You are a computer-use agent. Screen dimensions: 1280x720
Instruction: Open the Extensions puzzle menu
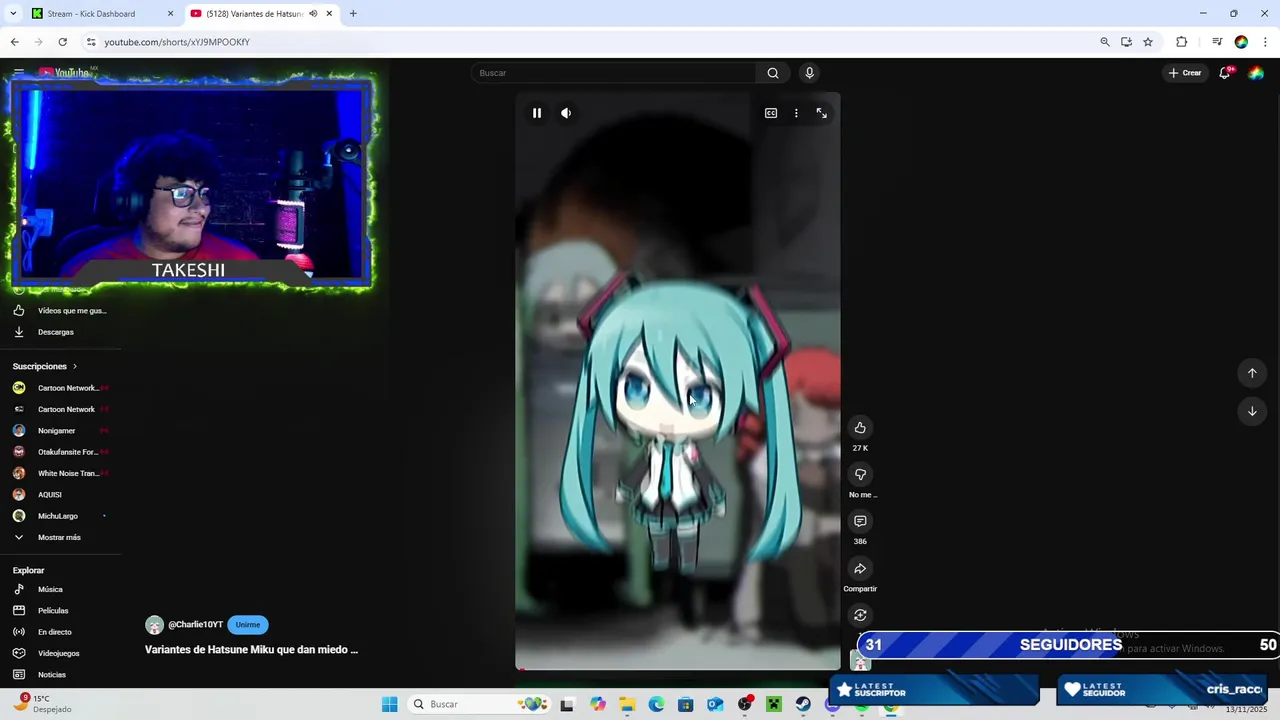1182,42
